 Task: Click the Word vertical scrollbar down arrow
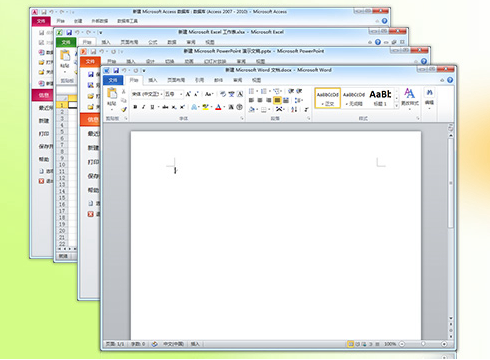(x=451, y=318)
